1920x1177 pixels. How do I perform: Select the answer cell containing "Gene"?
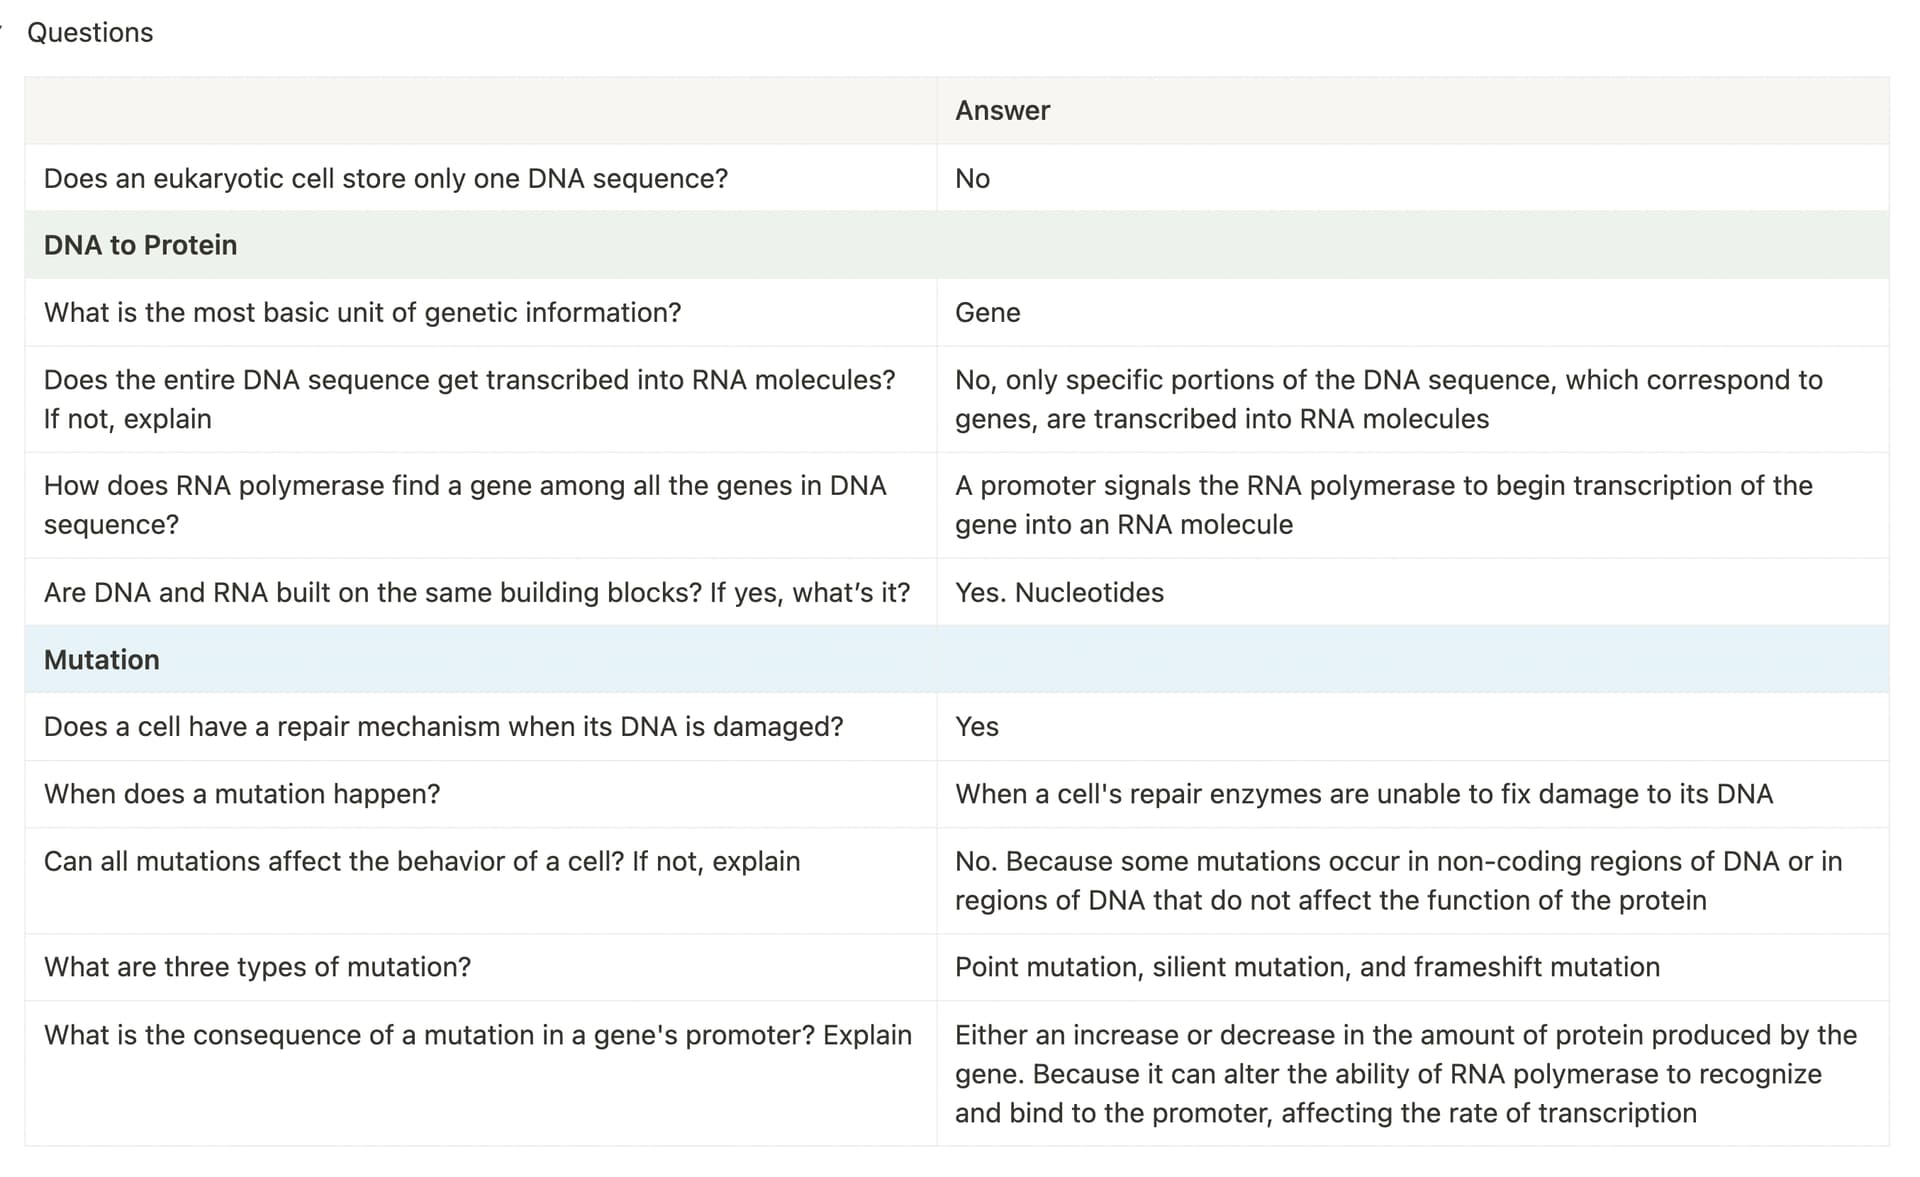click(x=987, y=313)
